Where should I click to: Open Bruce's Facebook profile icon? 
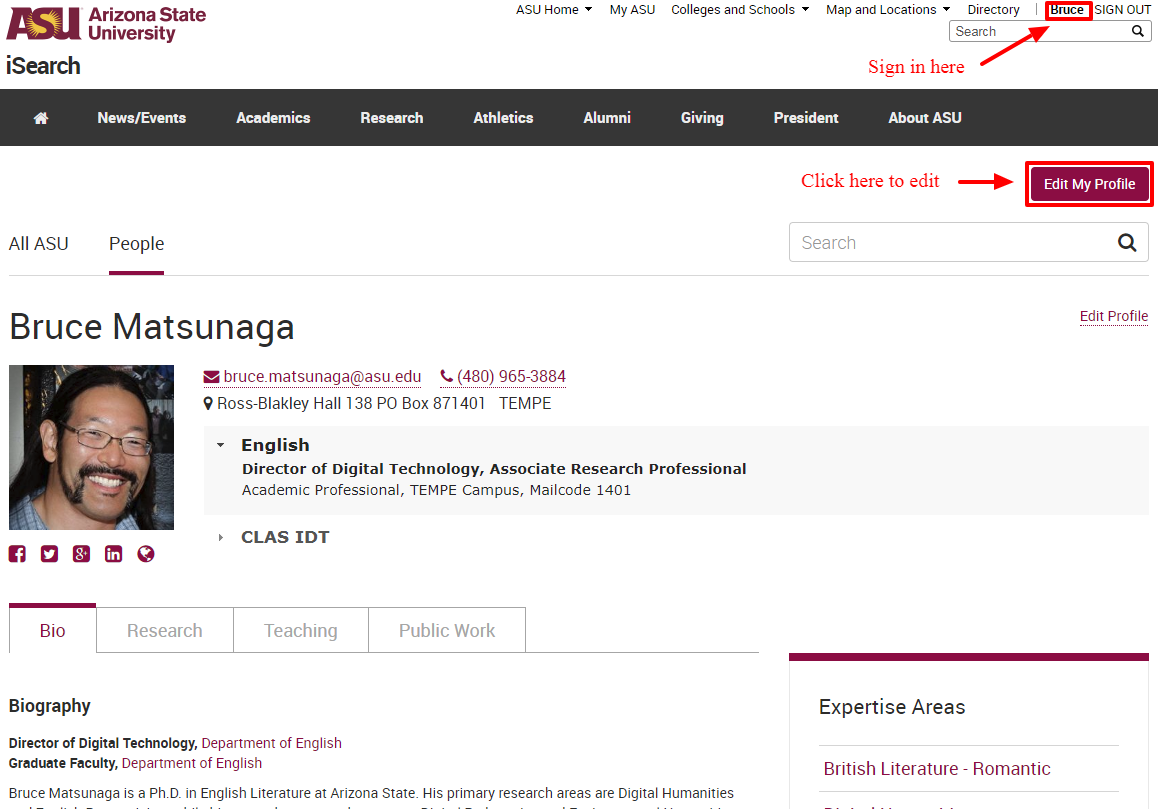17,554
